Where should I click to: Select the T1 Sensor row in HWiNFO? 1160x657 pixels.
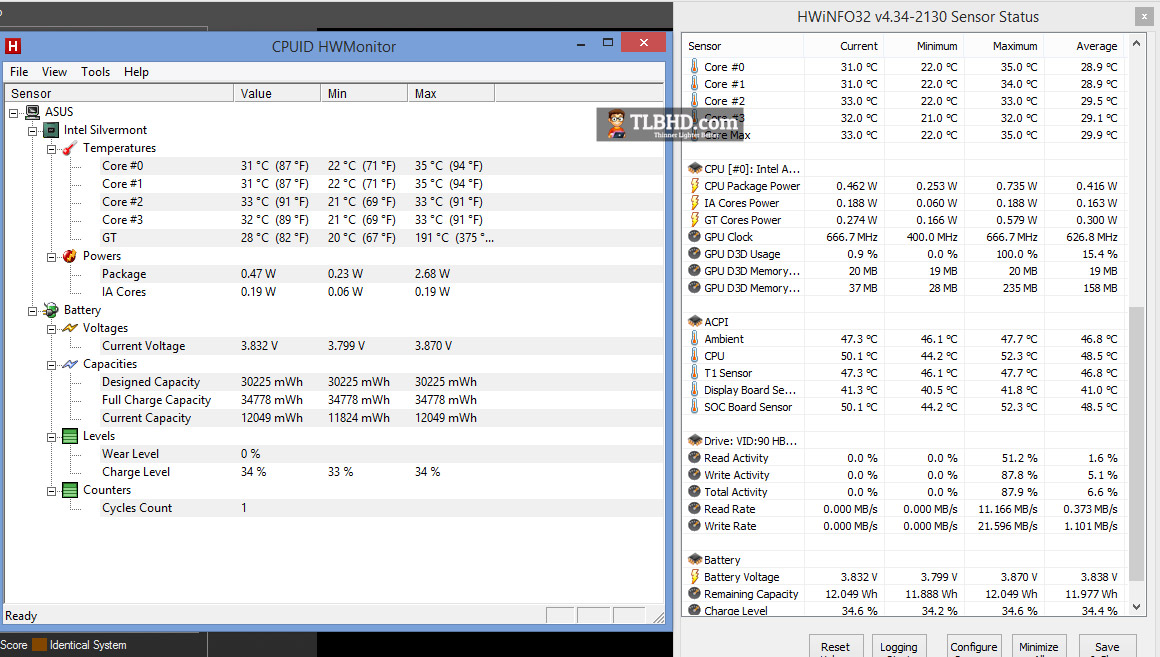(x=905, y=373)
